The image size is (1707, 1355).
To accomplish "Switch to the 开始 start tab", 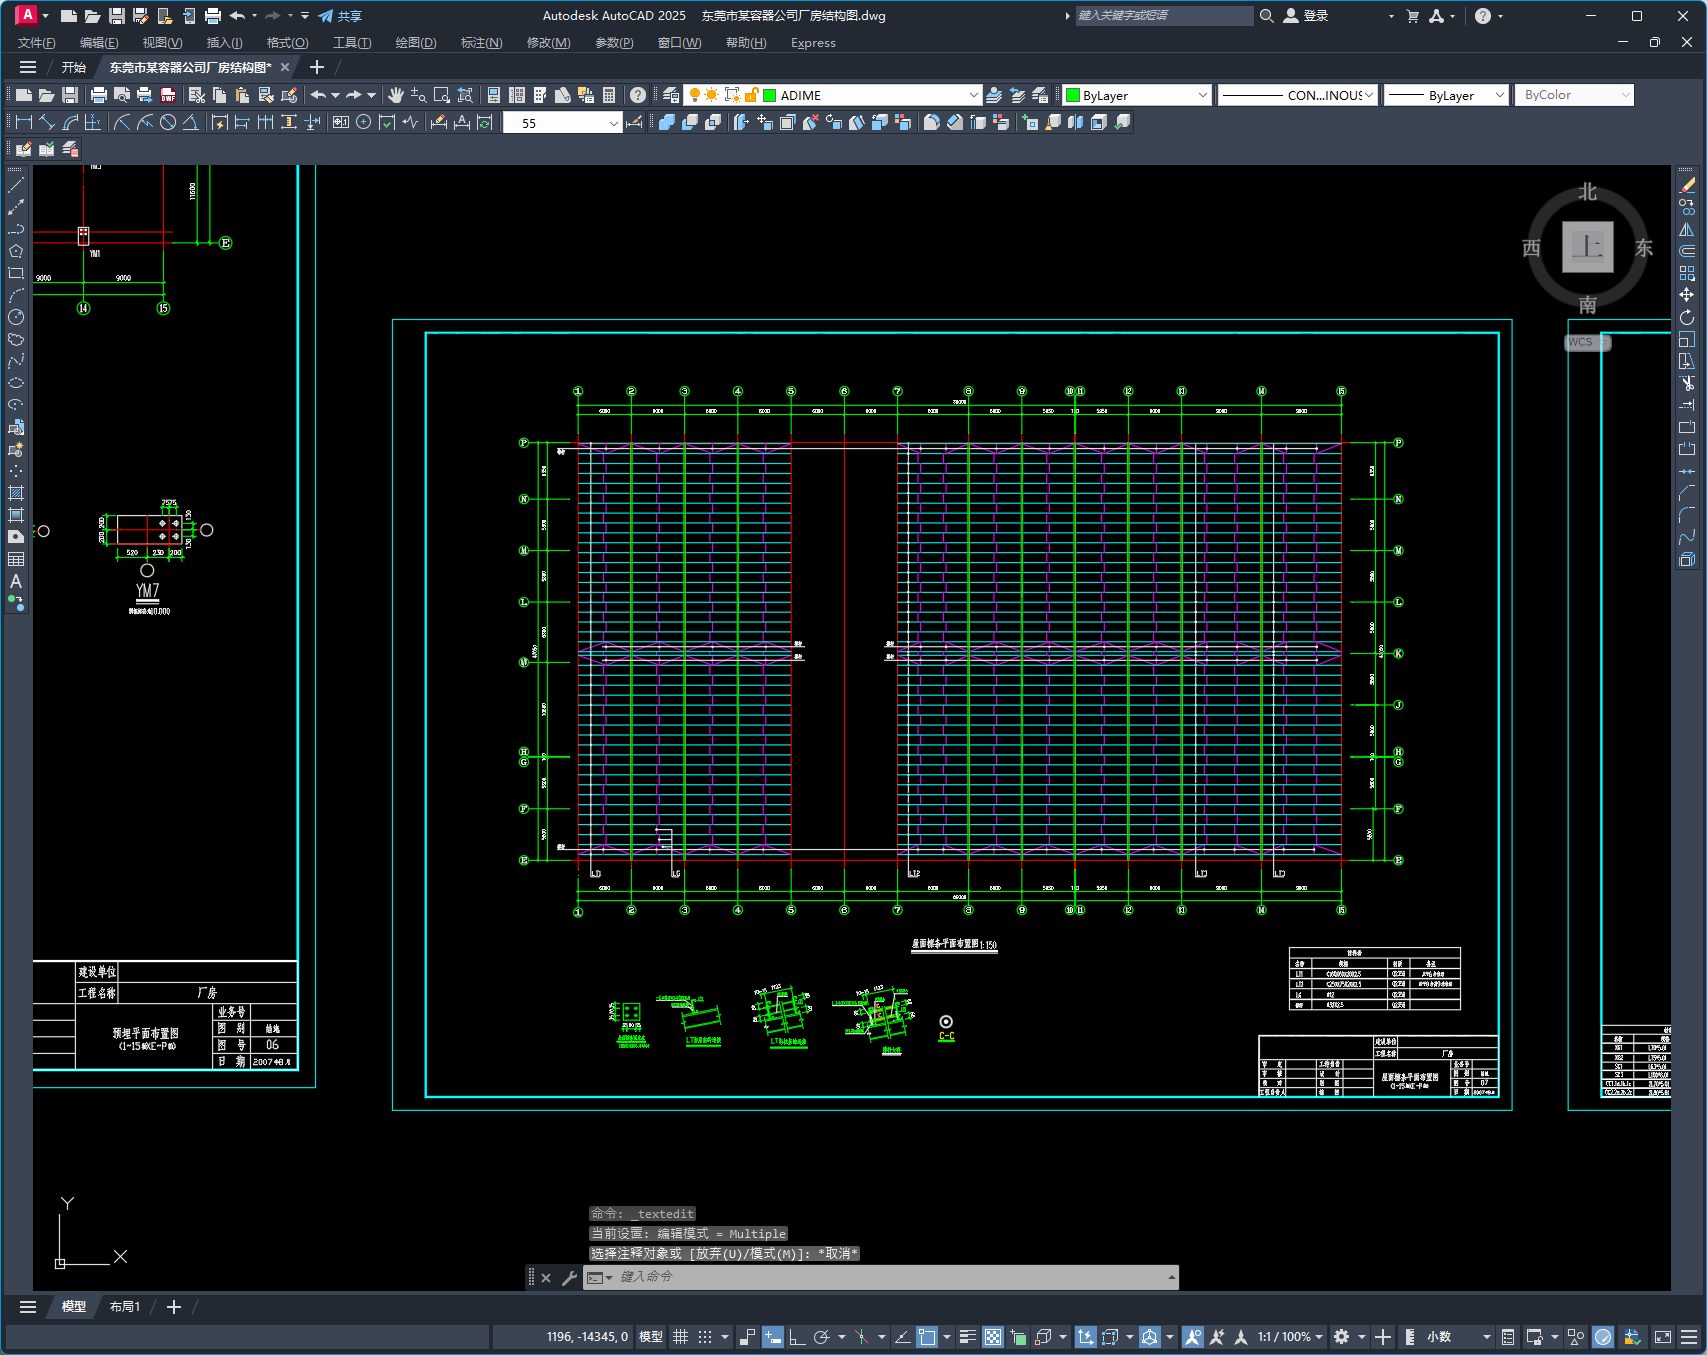I will pos(74,68).
